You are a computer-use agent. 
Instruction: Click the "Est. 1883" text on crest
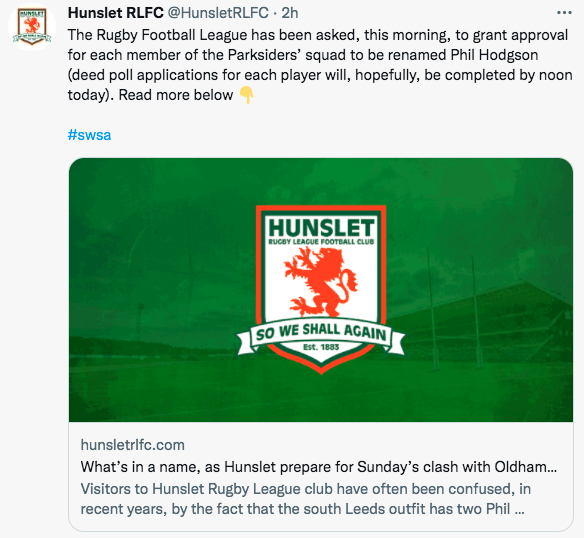point(321,347)
